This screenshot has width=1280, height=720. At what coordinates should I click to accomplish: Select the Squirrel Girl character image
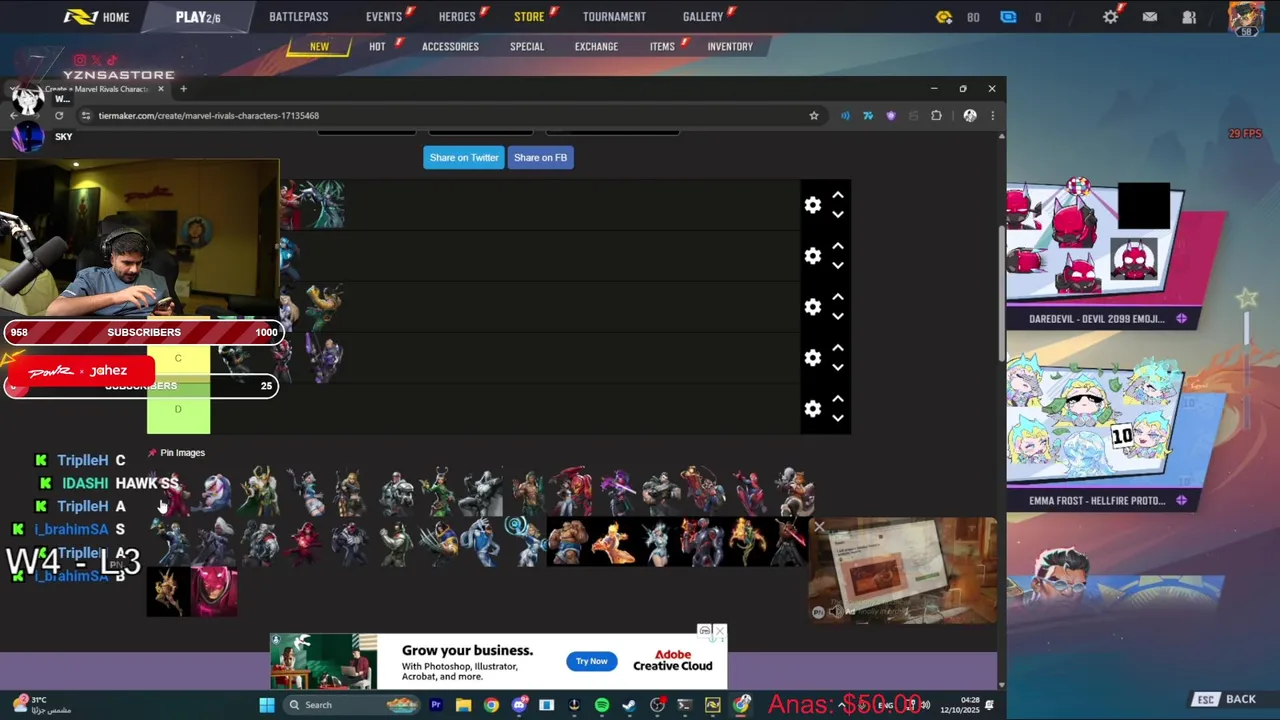[x=796, y=493]
